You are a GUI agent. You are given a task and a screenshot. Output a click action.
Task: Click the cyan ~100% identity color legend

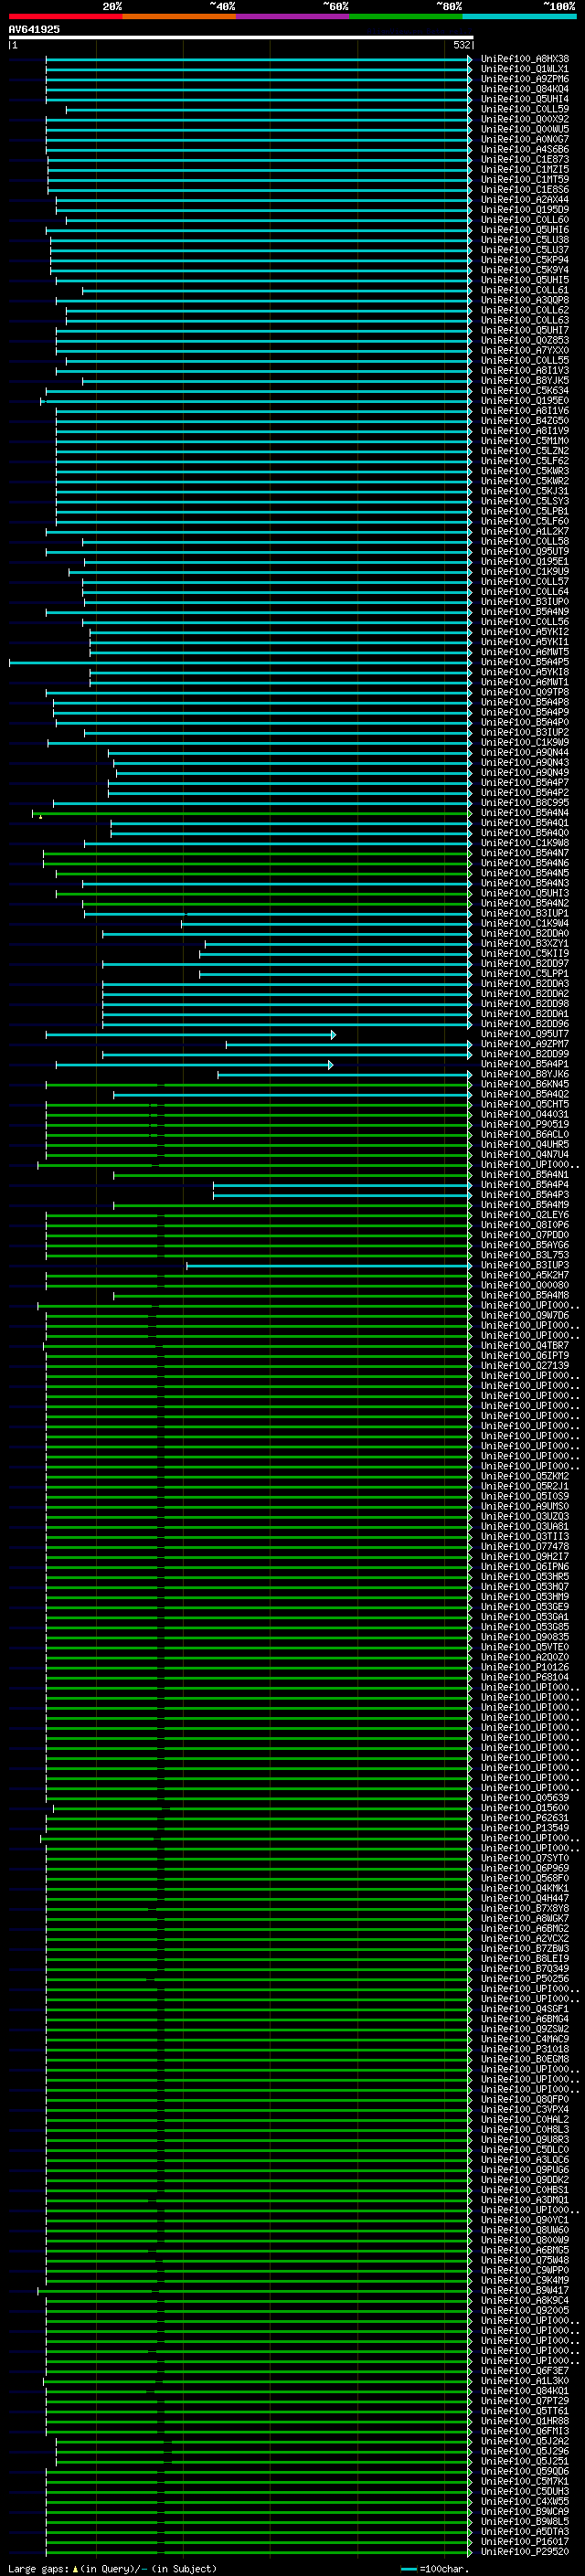(x=519, y=16)
